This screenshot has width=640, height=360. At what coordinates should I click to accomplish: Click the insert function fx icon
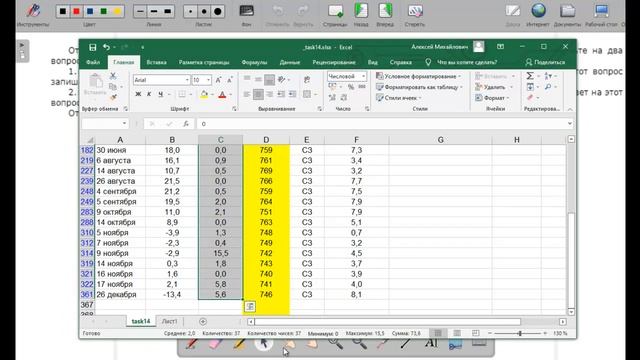pyautogui.click(x=186, y=124)
